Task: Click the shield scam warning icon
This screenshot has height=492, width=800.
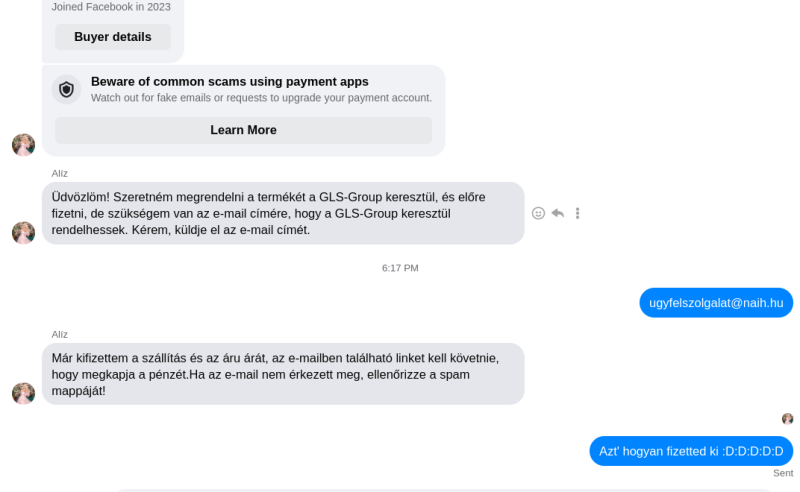Action: tap(66, 90)
